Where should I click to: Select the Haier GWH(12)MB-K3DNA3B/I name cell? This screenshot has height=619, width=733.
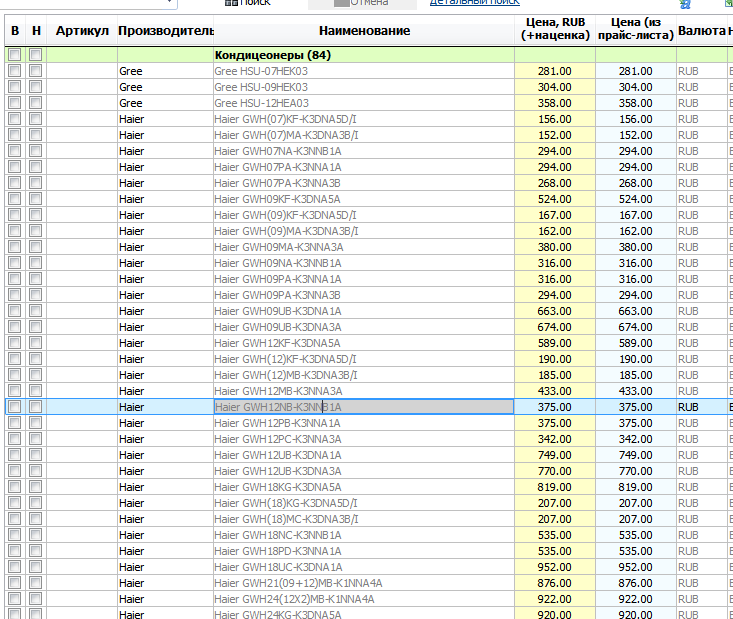click(x=364, y=374)
